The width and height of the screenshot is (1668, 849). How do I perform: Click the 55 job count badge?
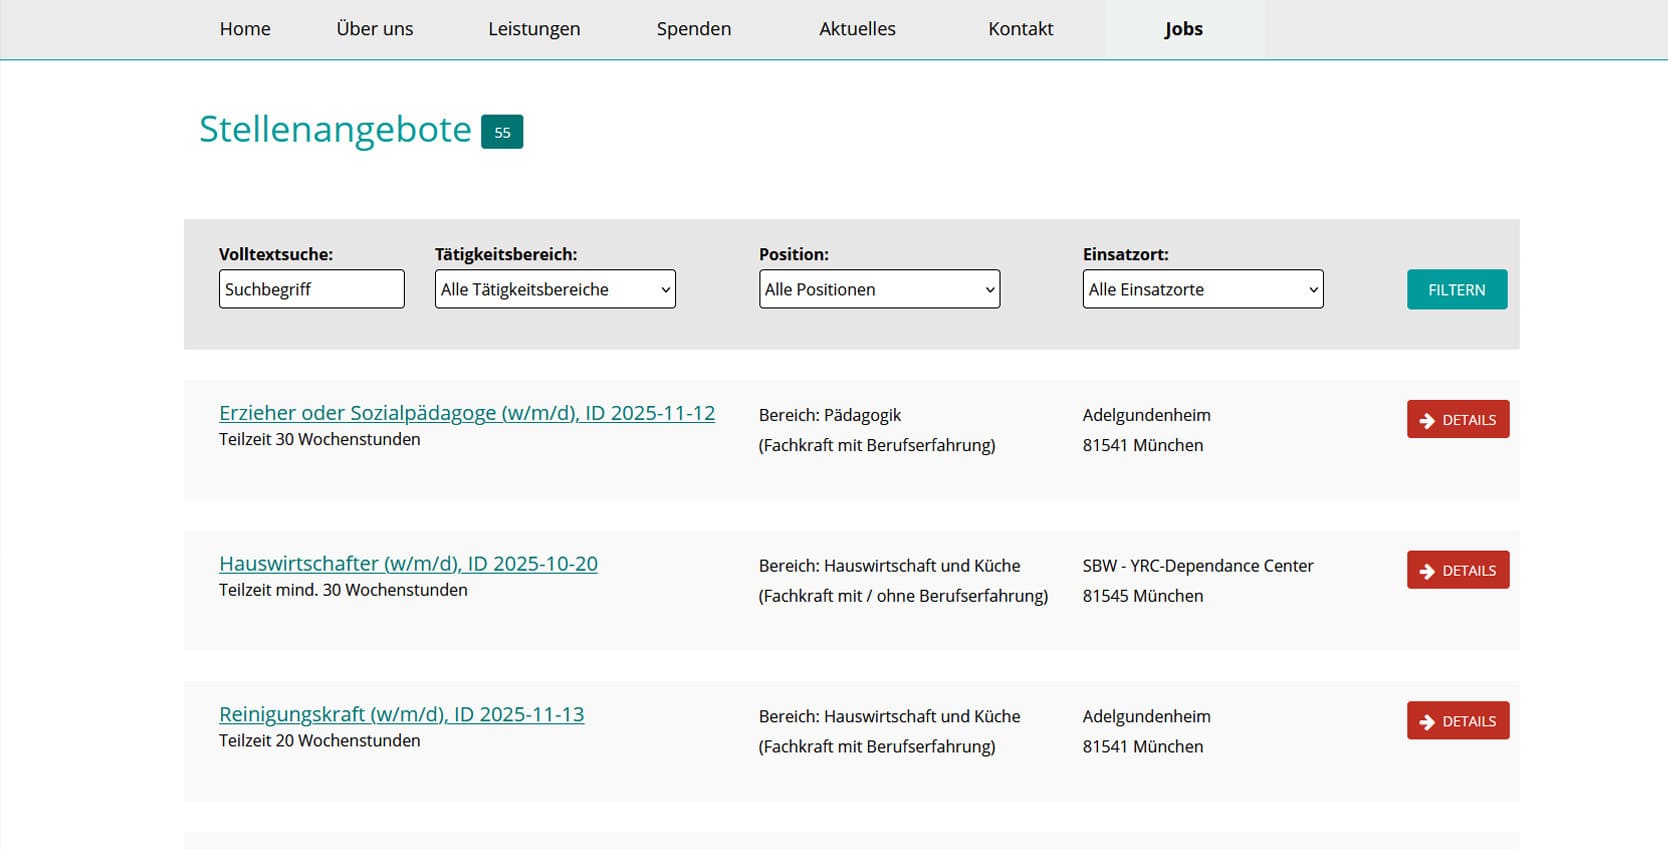pyautogui.click(x=502, y=132)
